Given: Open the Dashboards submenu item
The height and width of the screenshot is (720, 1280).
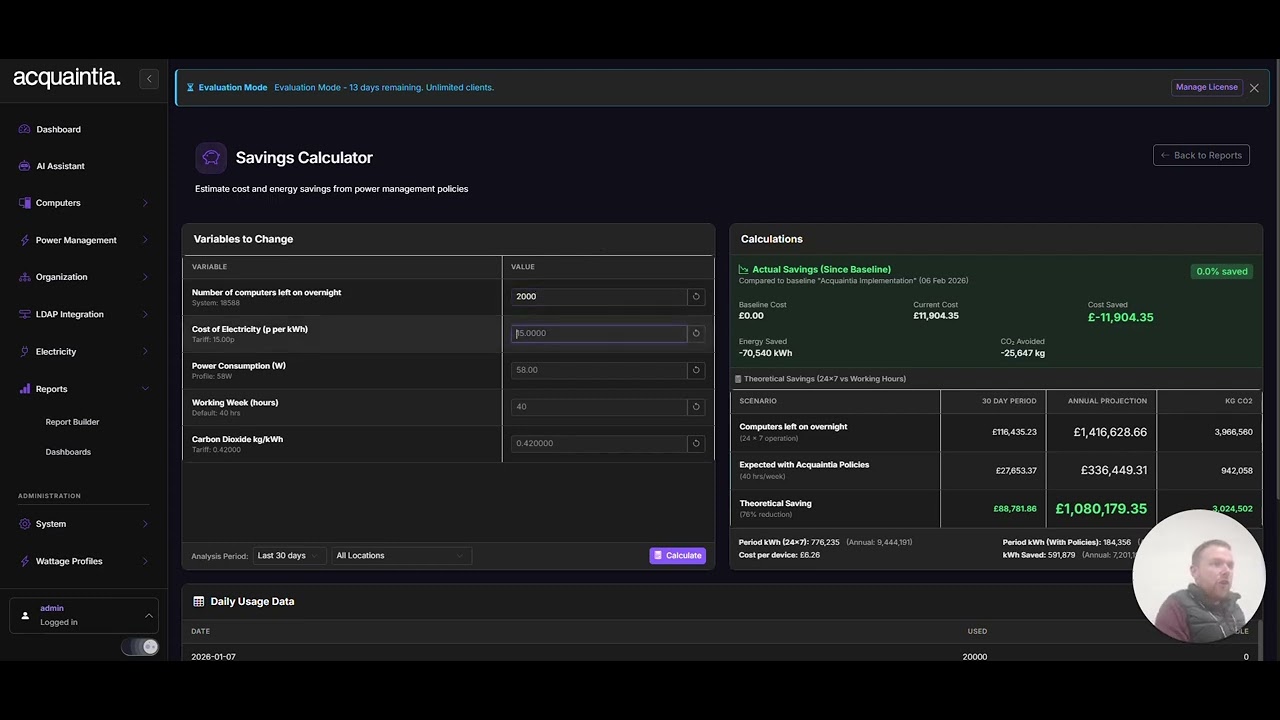Looking at the screenshot, I should click(68, 452).
